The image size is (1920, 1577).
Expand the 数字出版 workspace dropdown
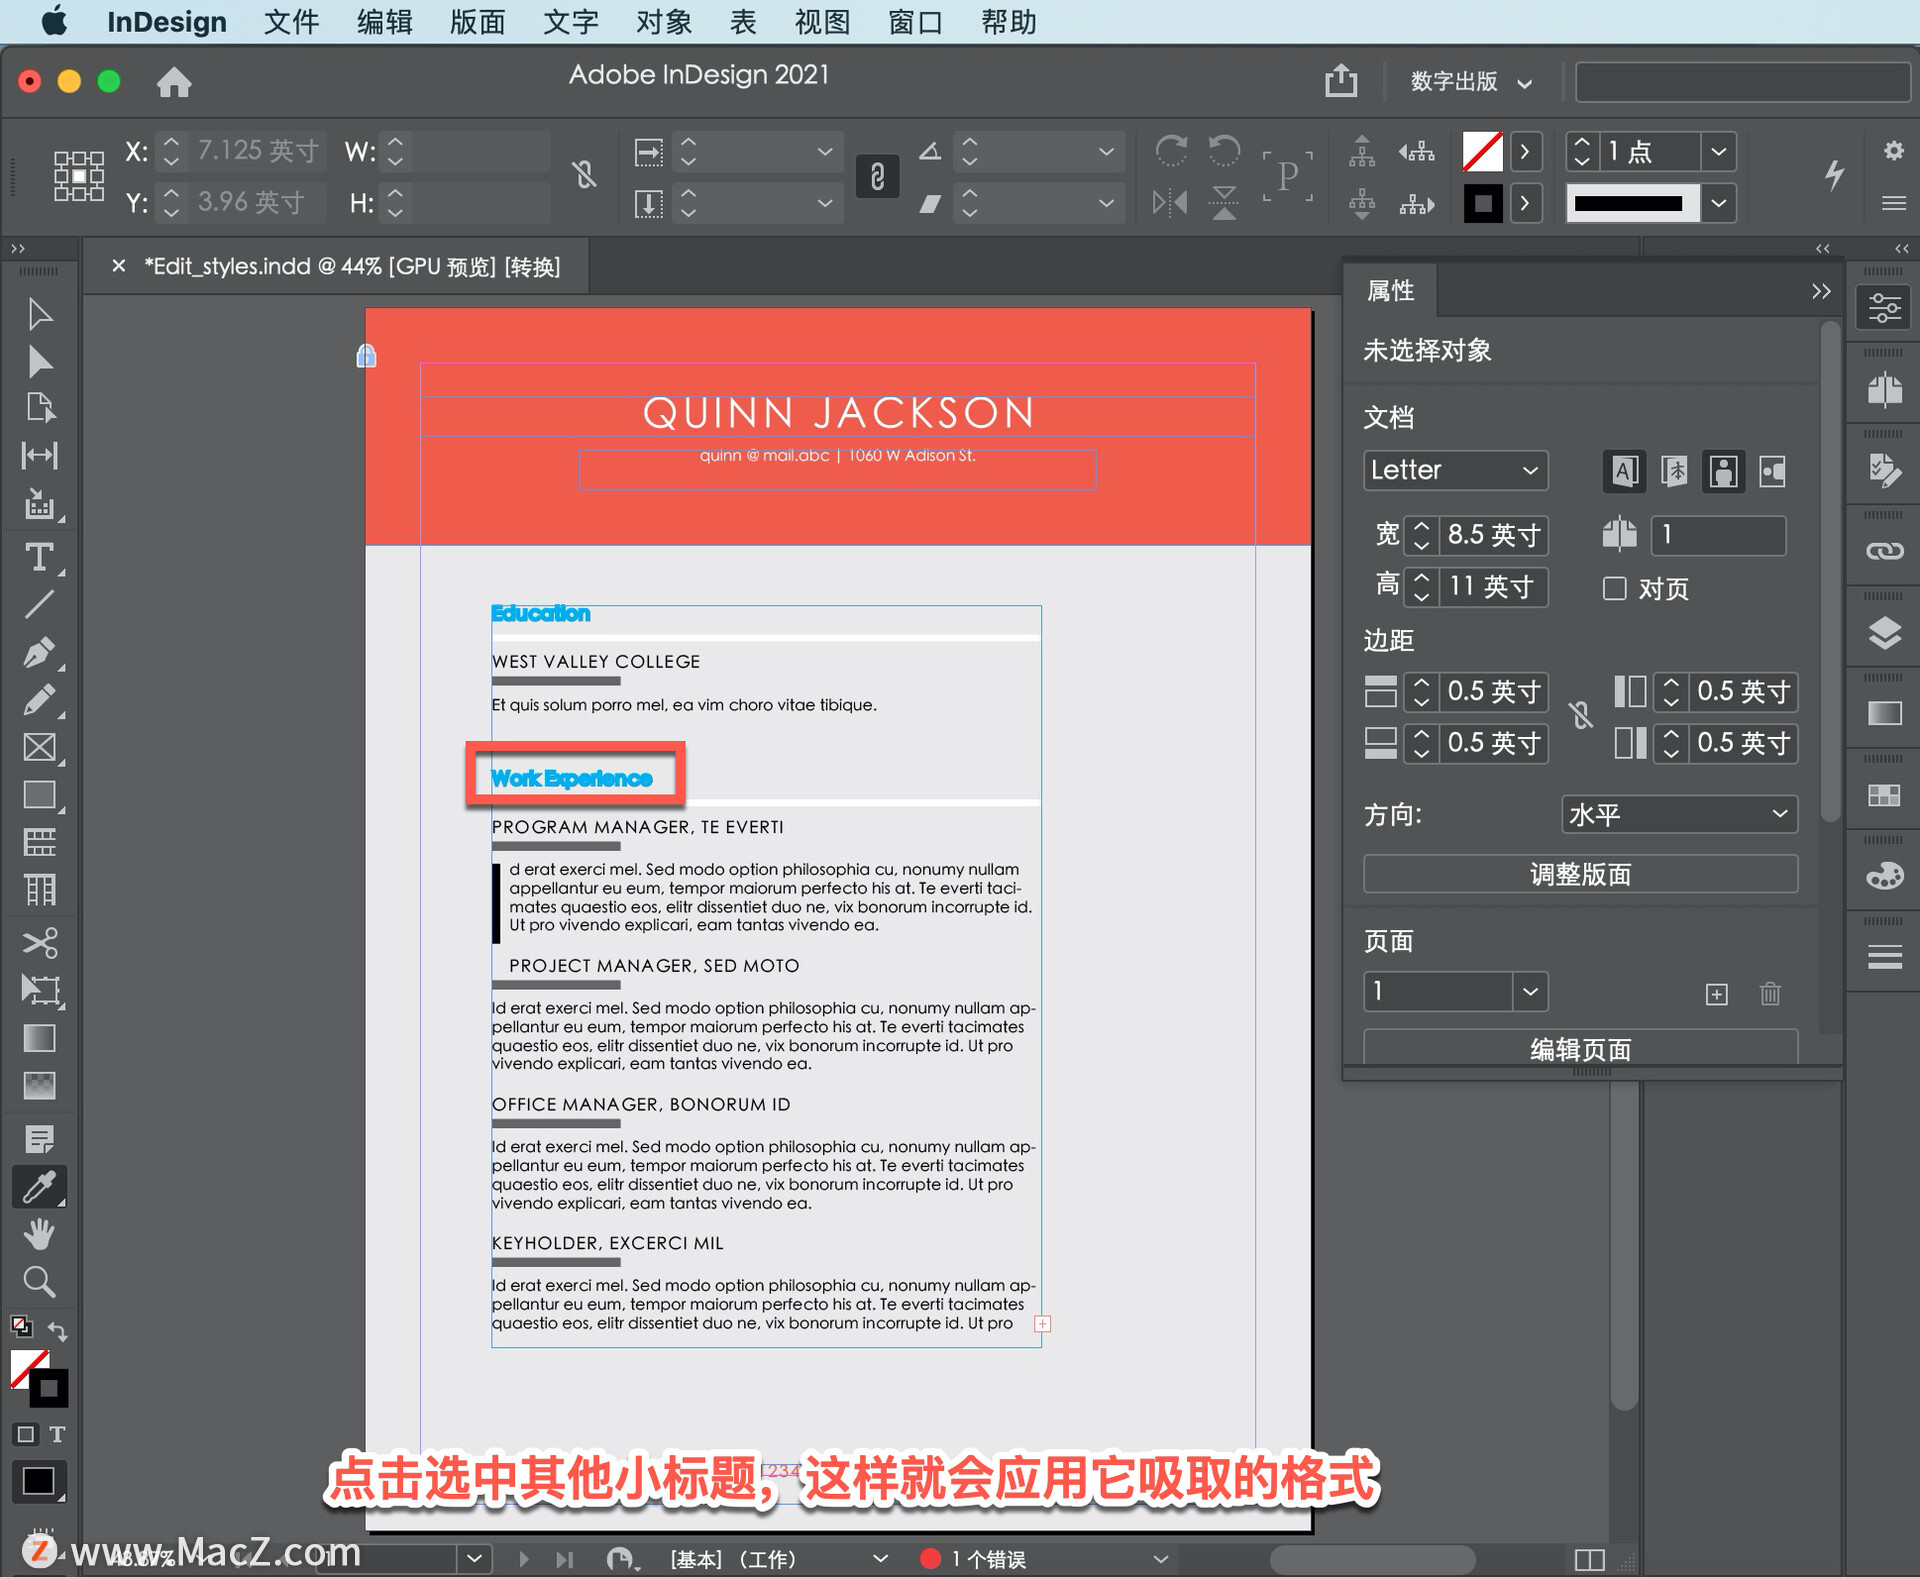click(x=1470, y=82)
